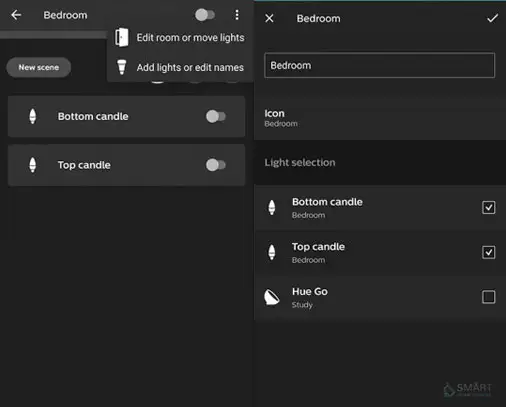
Task: Click the Bedroom title in left screen
Action: (65, 15)
